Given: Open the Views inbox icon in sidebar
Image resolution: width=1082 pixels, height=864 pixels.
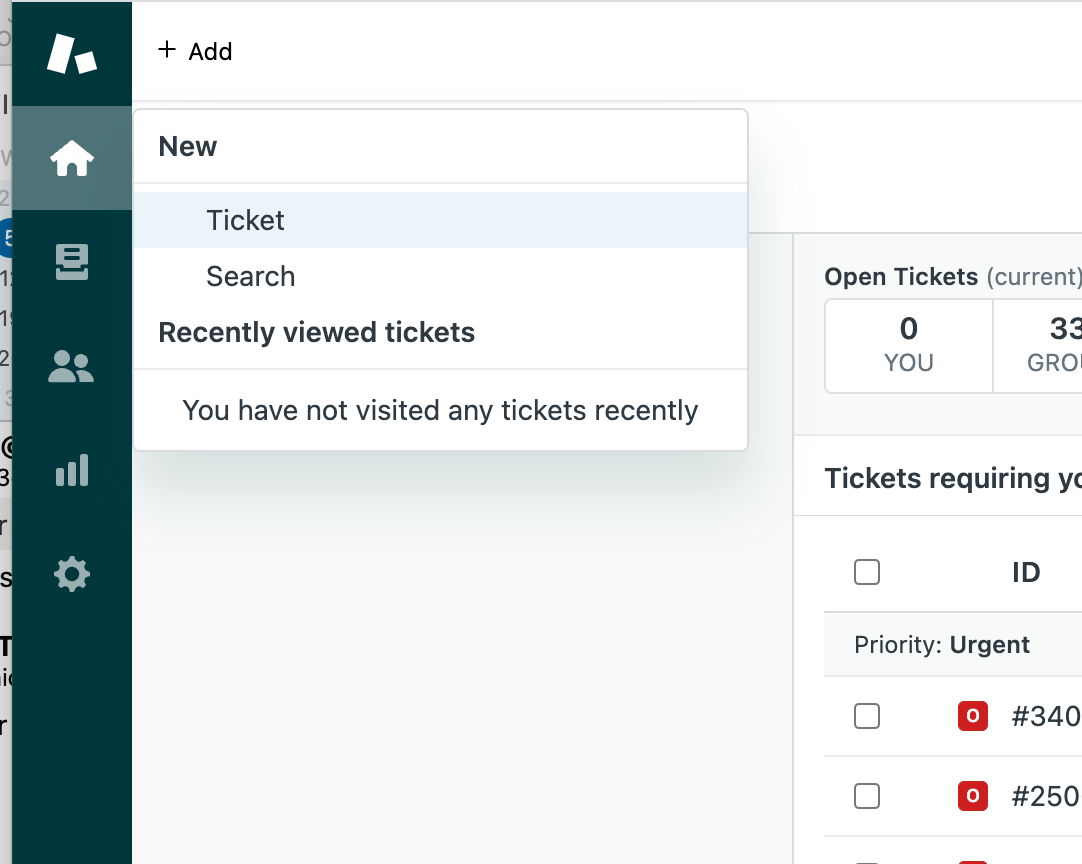Looking at the screenshot, I should coord(72,262).
